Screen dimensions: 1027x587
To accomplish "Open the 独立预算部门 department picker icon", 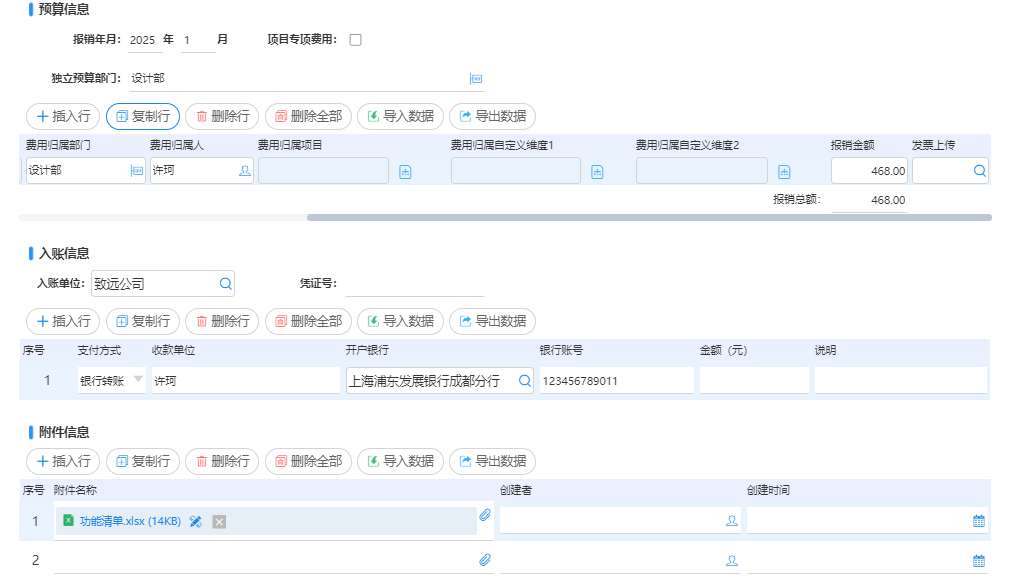I will [476, 79].
